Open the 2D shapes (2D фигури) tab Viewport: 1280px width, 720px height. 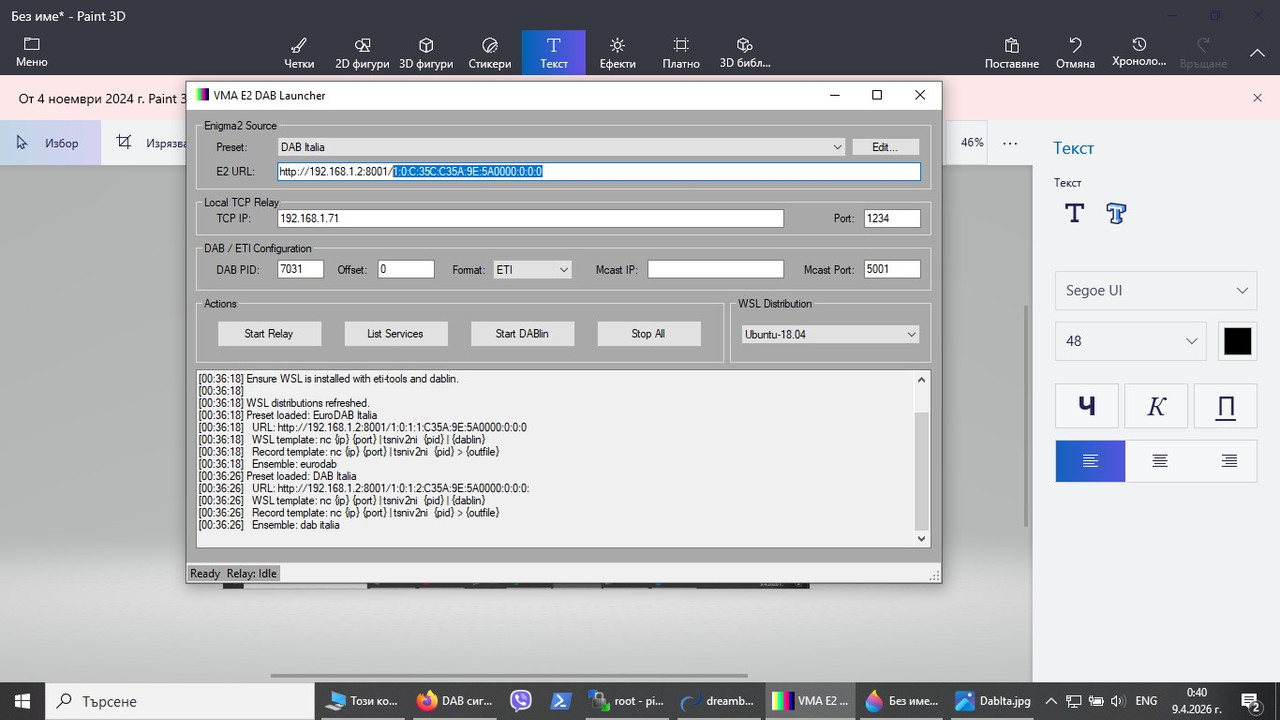pyautogui.click(x=363, y=53)
